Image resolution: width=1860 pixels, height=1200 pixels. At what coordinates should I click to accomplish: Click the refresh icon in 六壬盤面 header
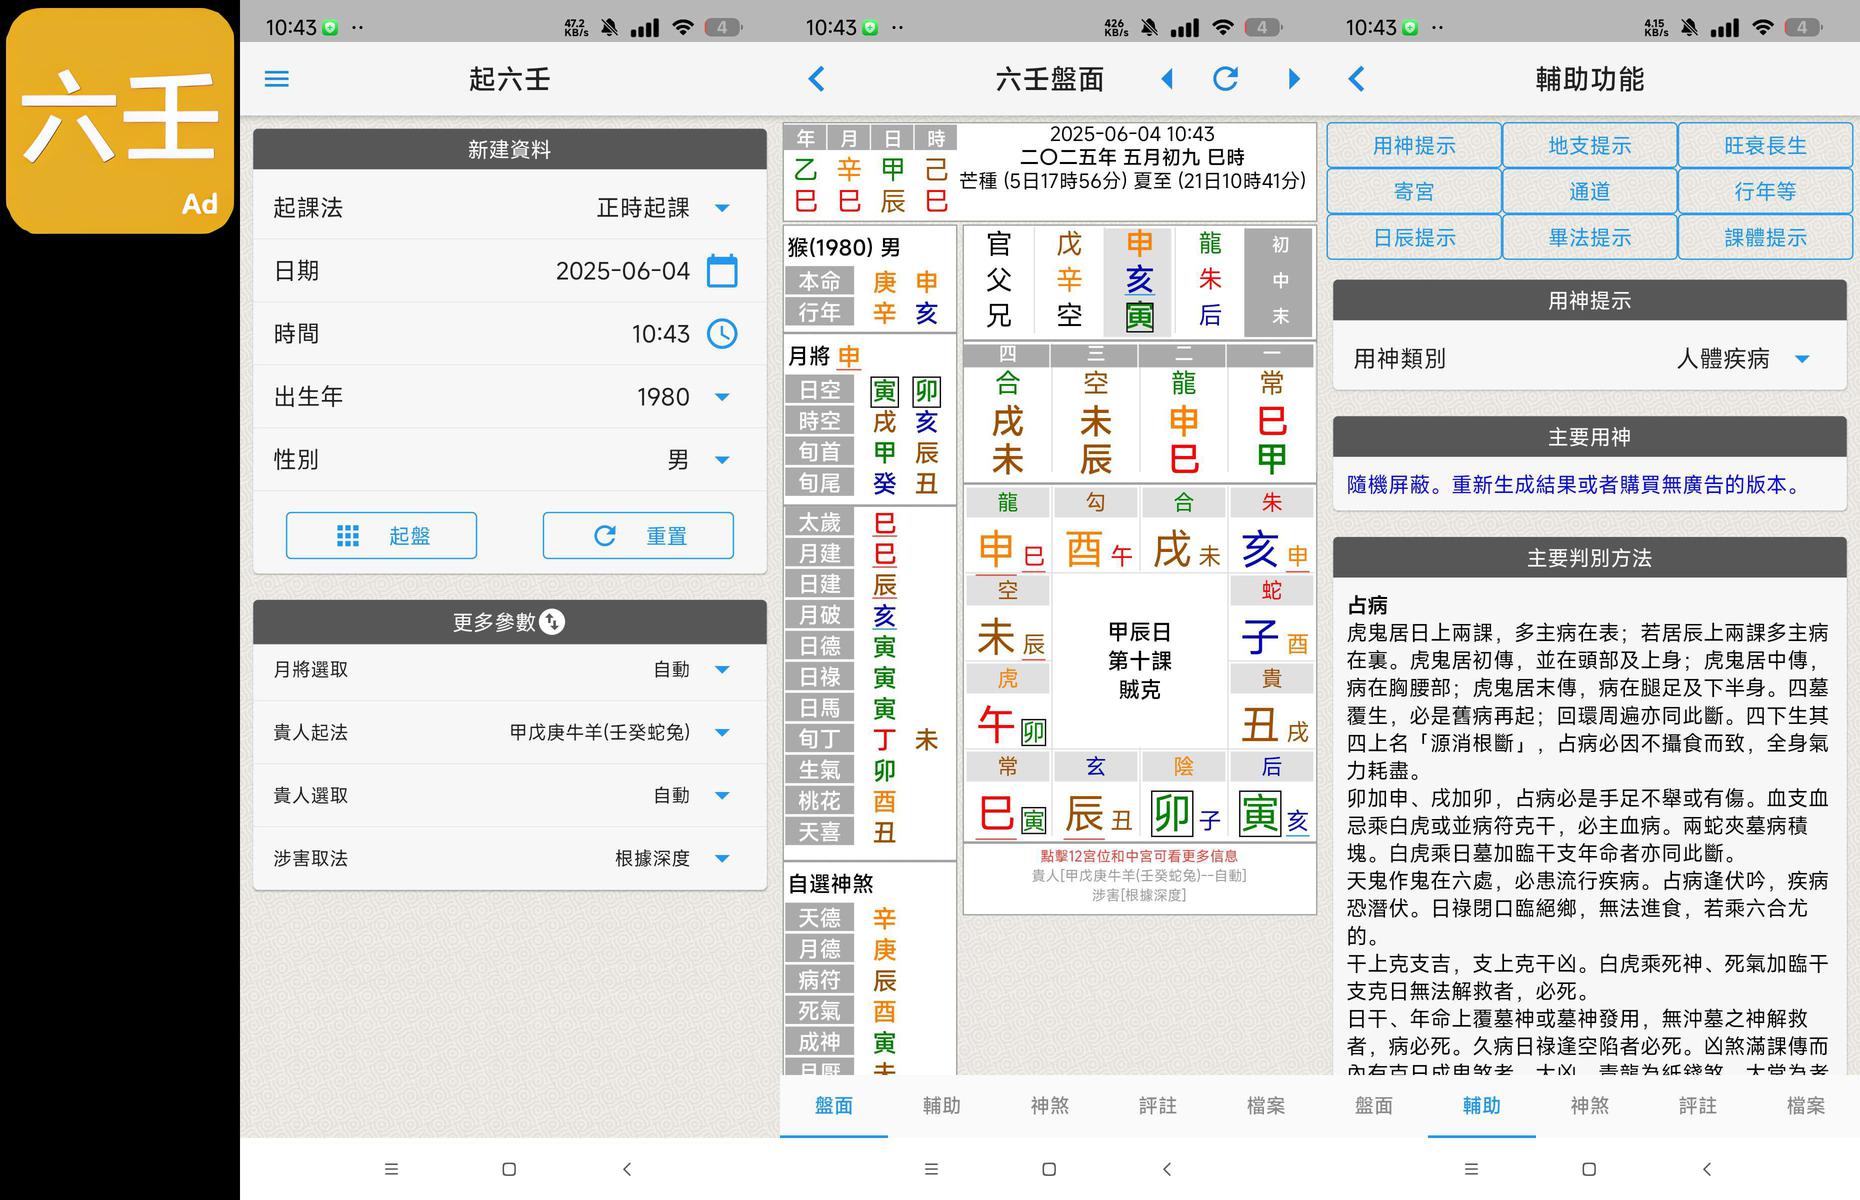[x=1226, y=79]
